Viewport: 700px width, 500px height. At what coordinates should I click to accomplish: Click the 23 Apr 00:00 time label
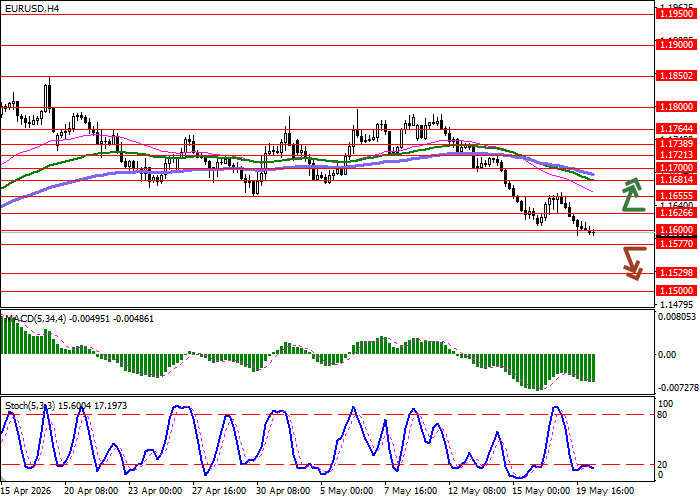click(155, 491)
